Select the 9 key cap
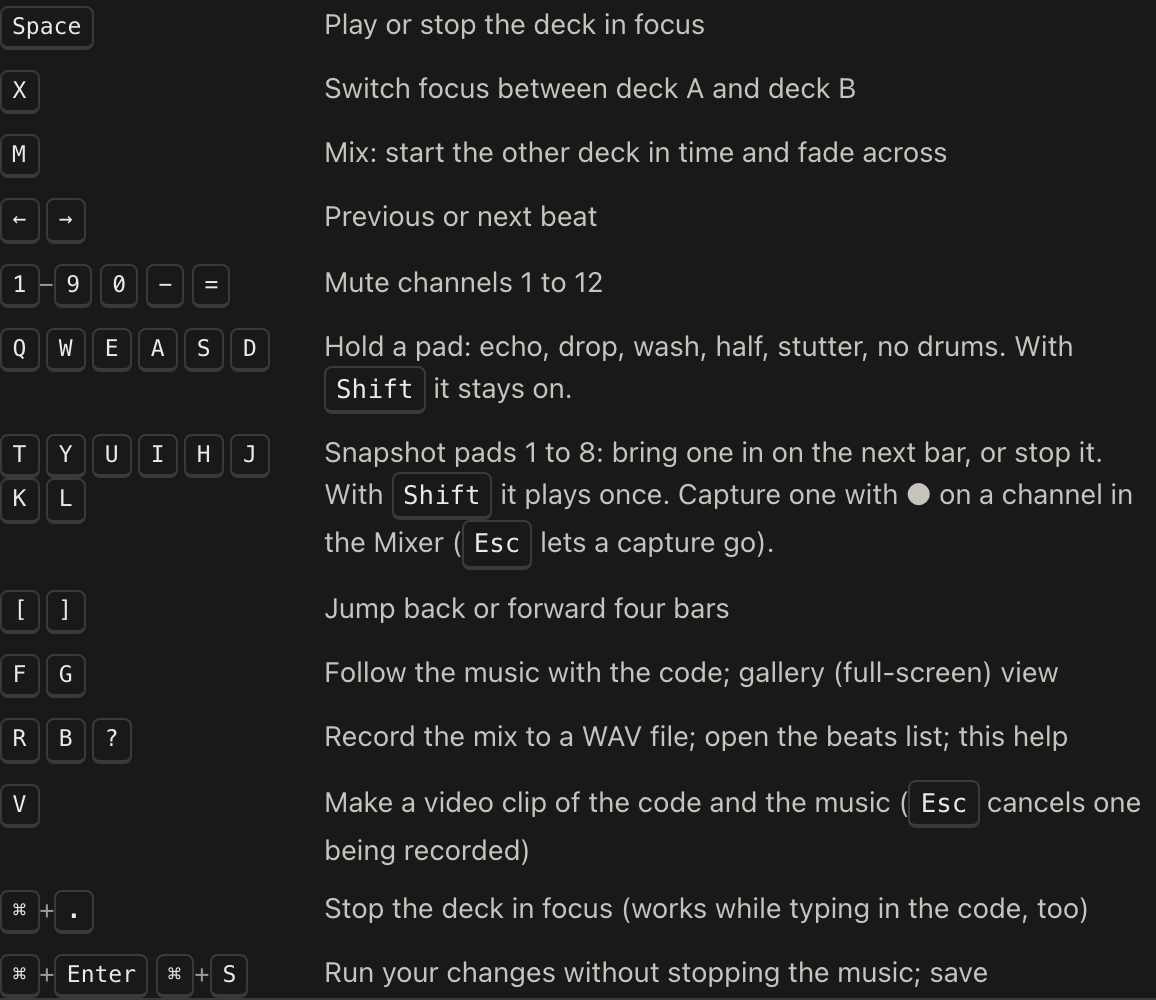The width and height of the screenshot is (1156, 1000). (72, 285)
